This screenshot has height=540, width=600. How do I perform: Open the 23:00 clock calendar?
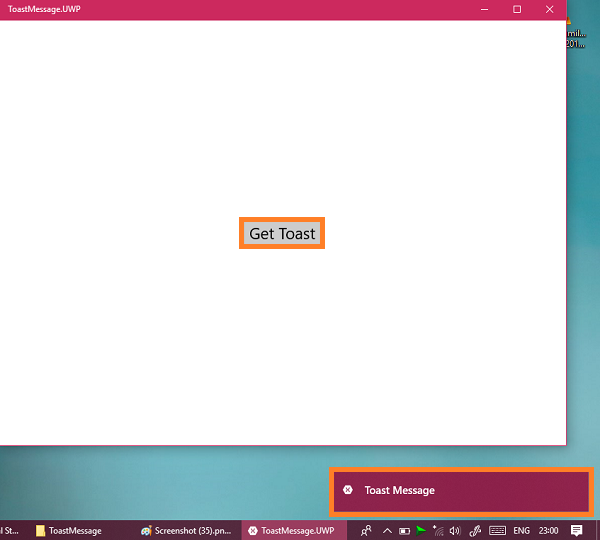coord(548,530)
